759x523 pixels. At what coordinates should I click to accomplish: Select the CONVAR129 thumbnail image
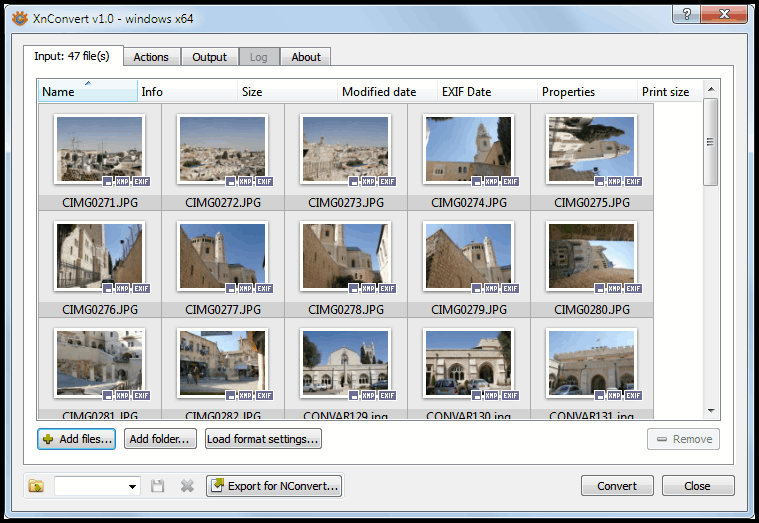[346, 363]
